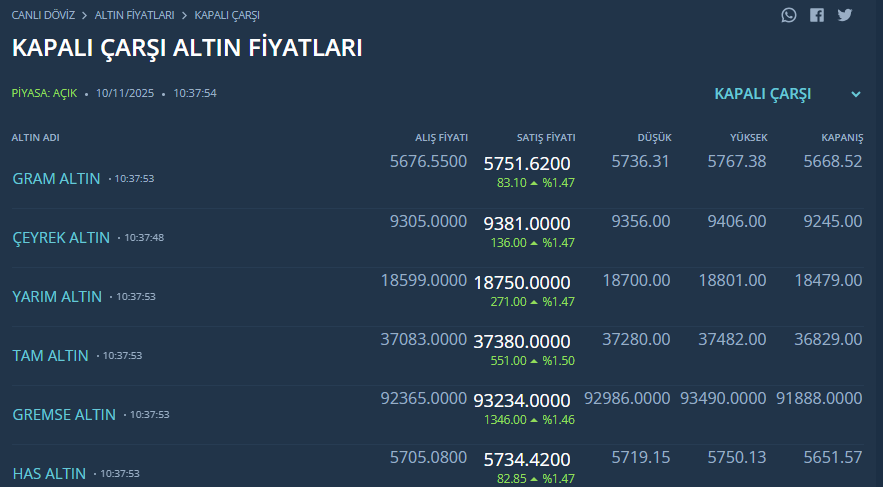This screenshot has height=487, width=883.
Task: Select the YARIM ALTIN row link
Action: [57, 297]
